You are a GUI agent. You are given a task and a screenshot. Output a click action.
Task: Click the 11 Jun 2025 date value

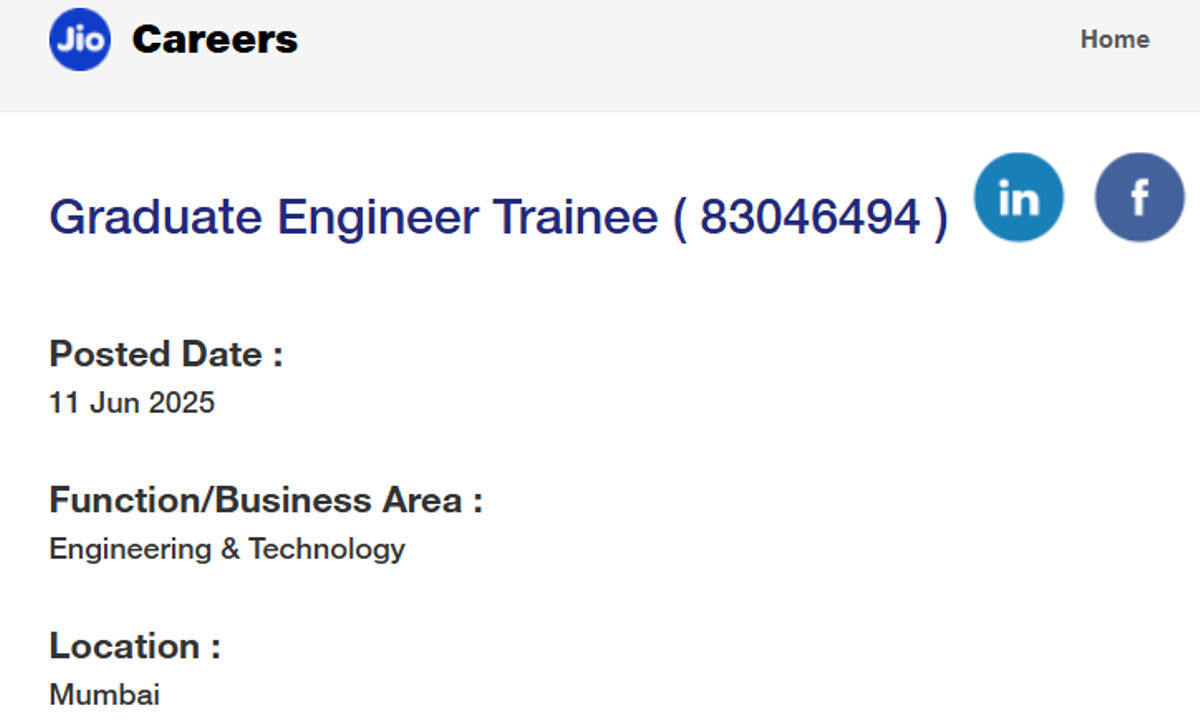[x=132, y=403]
